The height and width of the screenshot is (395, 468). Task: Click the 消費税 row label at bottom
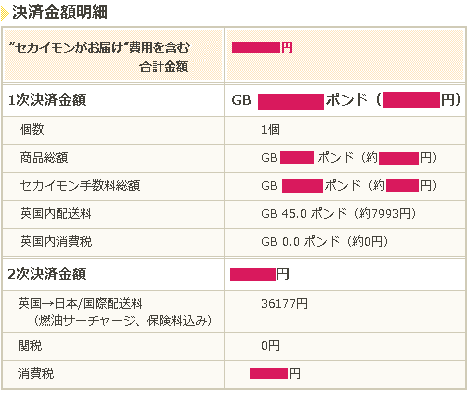pyautogui.click(x=36, y=374)
